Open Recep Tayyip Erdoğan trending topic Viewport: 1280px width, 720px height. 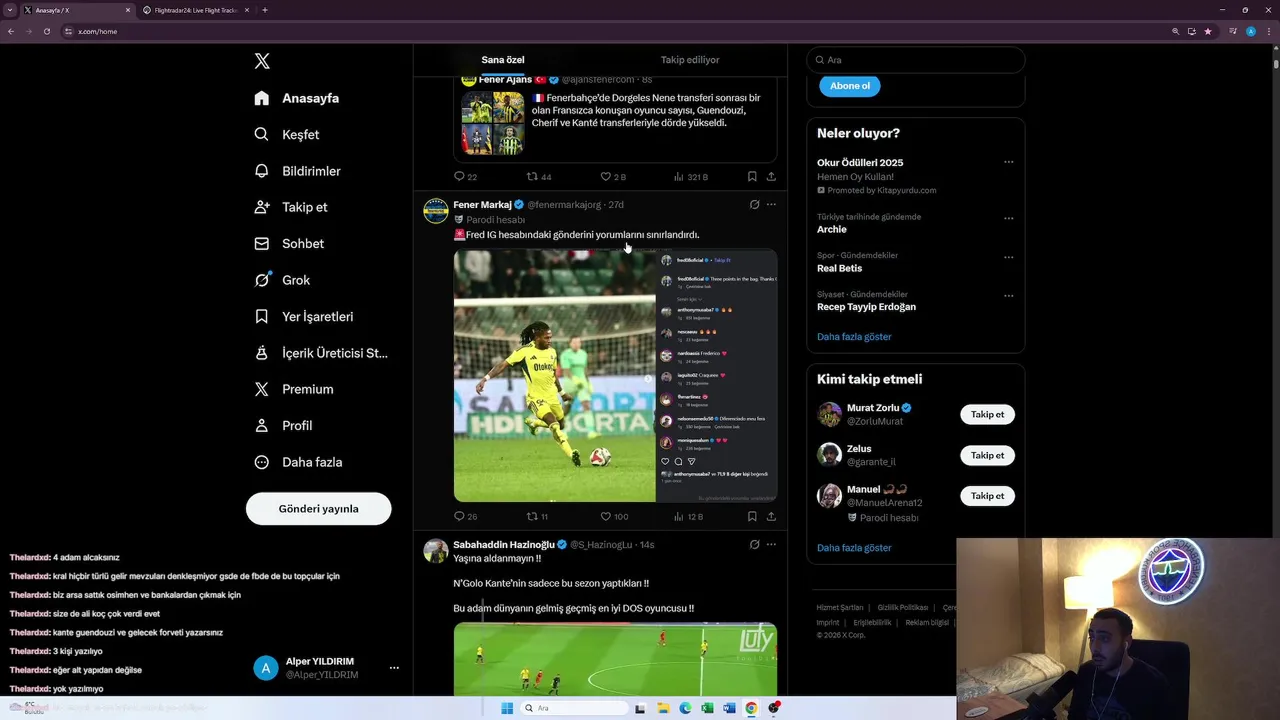click(866, 307)
